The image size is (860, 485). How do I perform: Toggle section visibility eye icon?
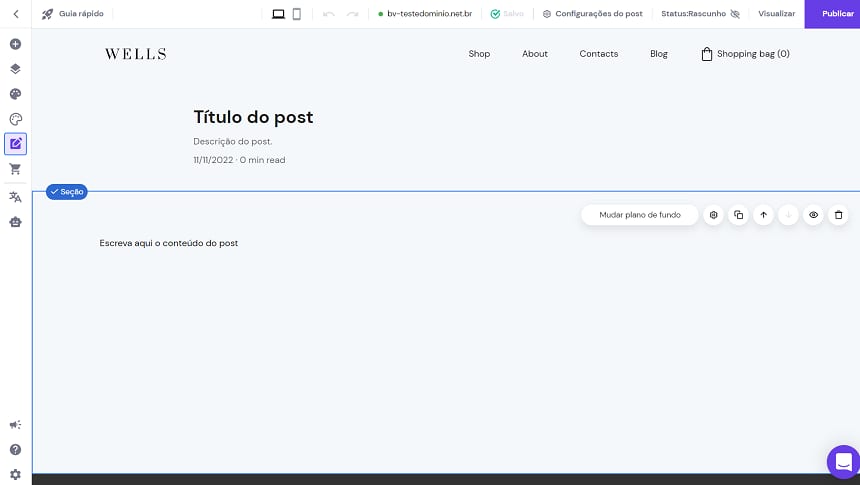813,215
